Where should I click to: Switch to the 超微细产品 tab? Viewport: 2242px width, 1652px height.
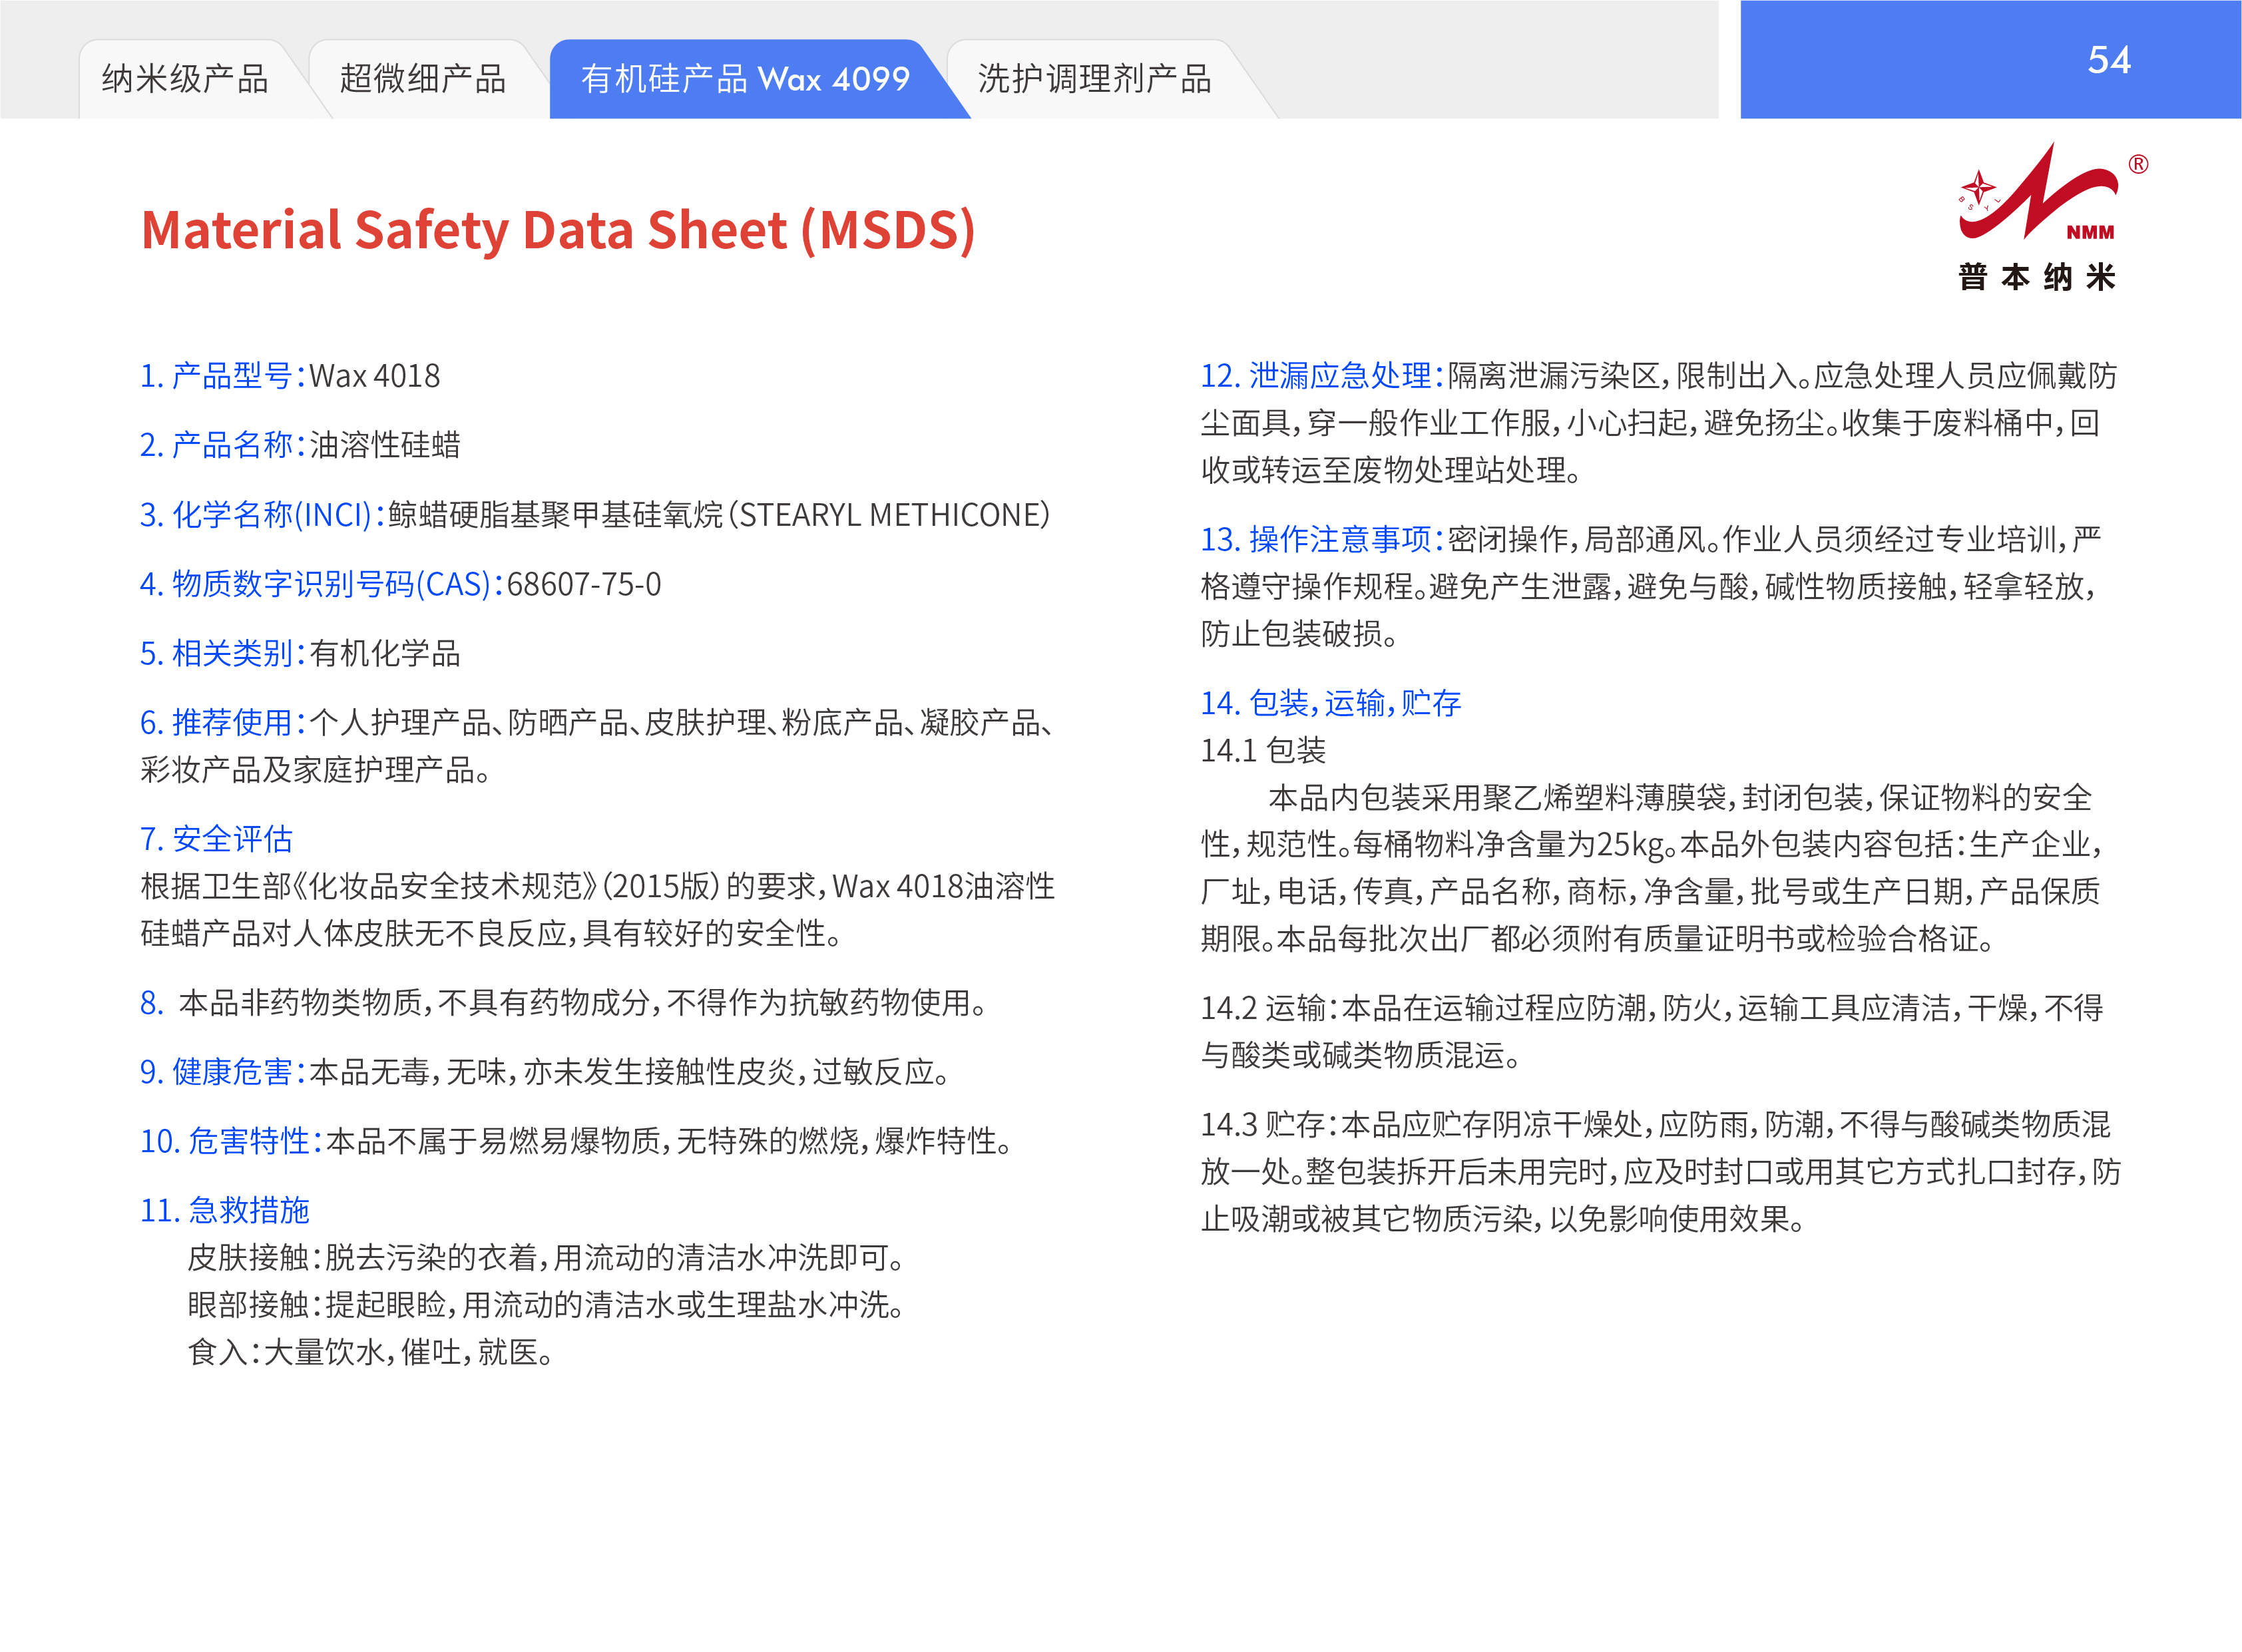tap(422, 79)
